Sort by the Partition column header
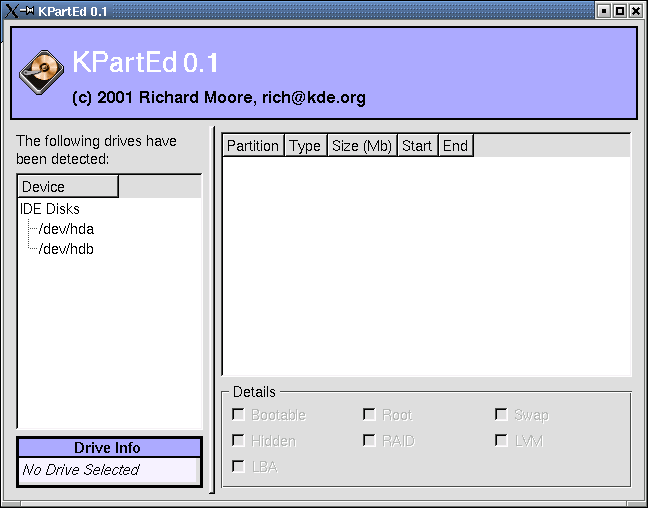 [253, 145]
